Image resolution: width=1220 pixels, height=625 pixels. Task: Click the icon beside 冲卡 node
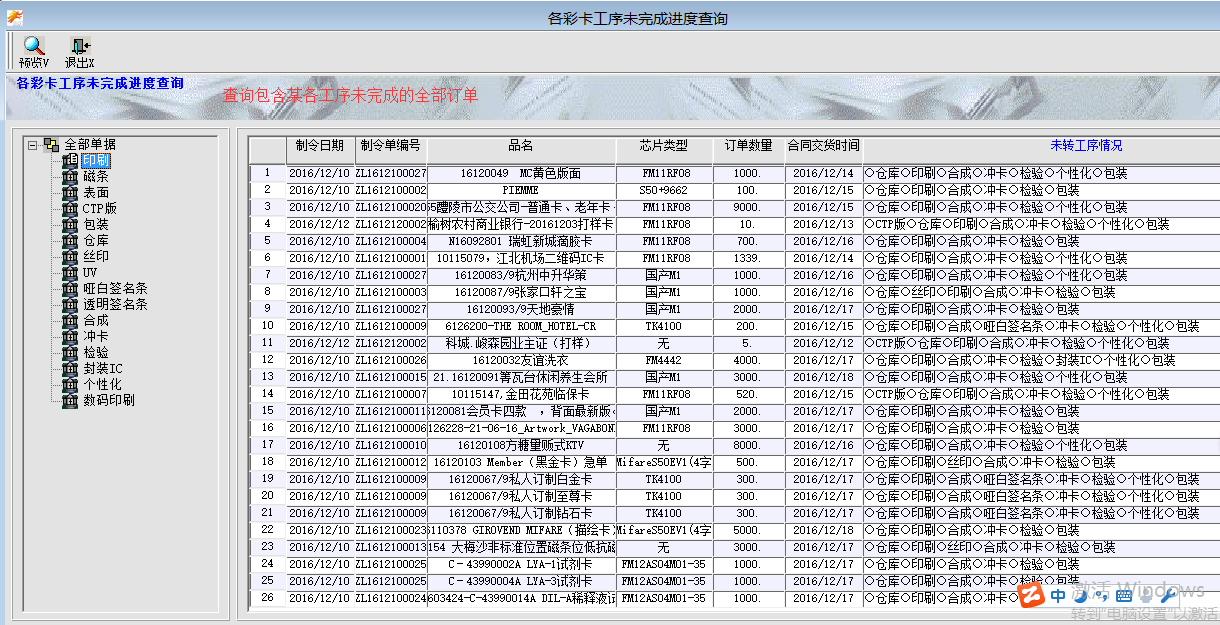[x=70, y=337]
